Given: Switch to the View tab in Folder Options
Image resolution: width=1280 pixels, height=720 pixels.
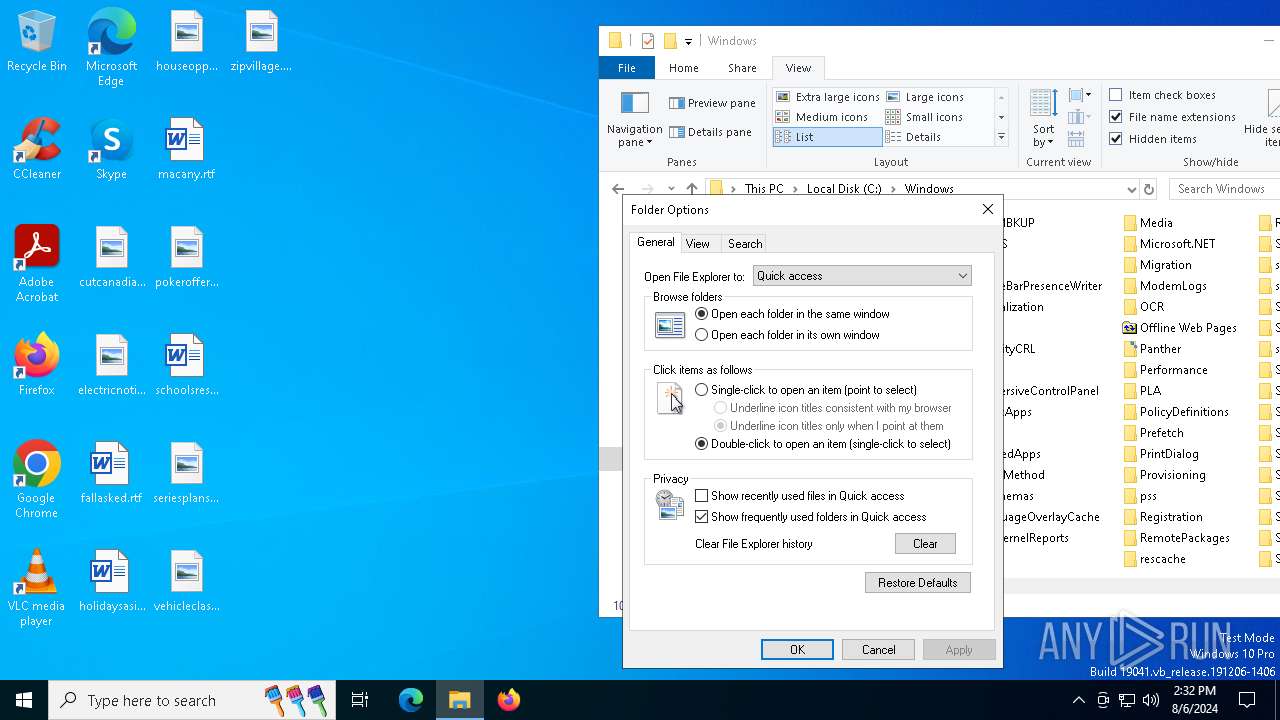Looking at the screenshot, I should coord(698,244).
